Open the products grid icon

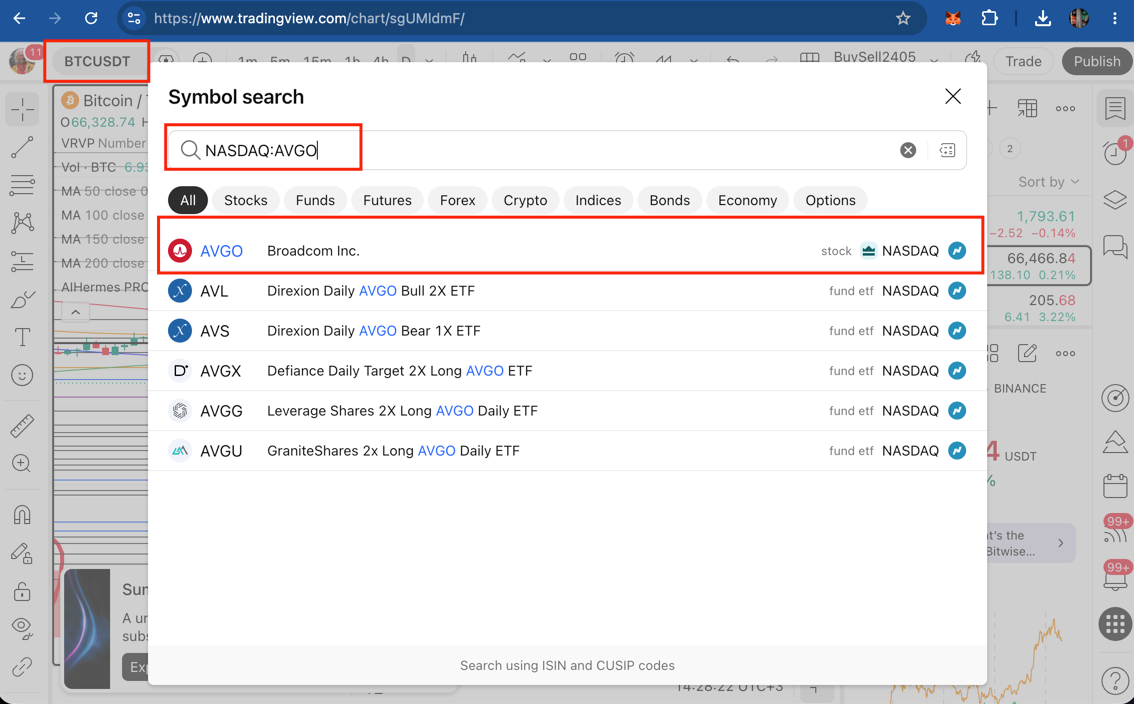tap(1115, 624)
